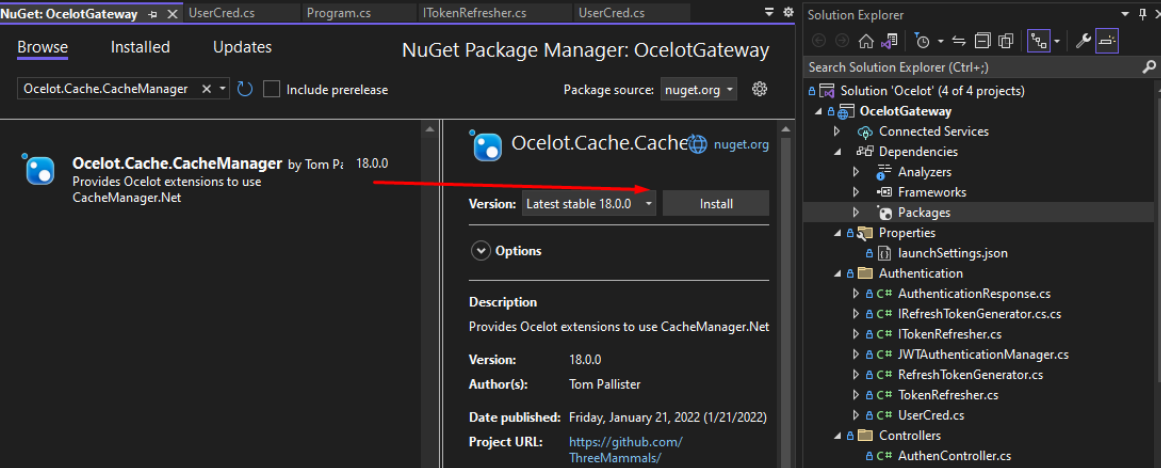Select JWTAuthenticationManager.cs in Solution Explorer

(983, 354)
